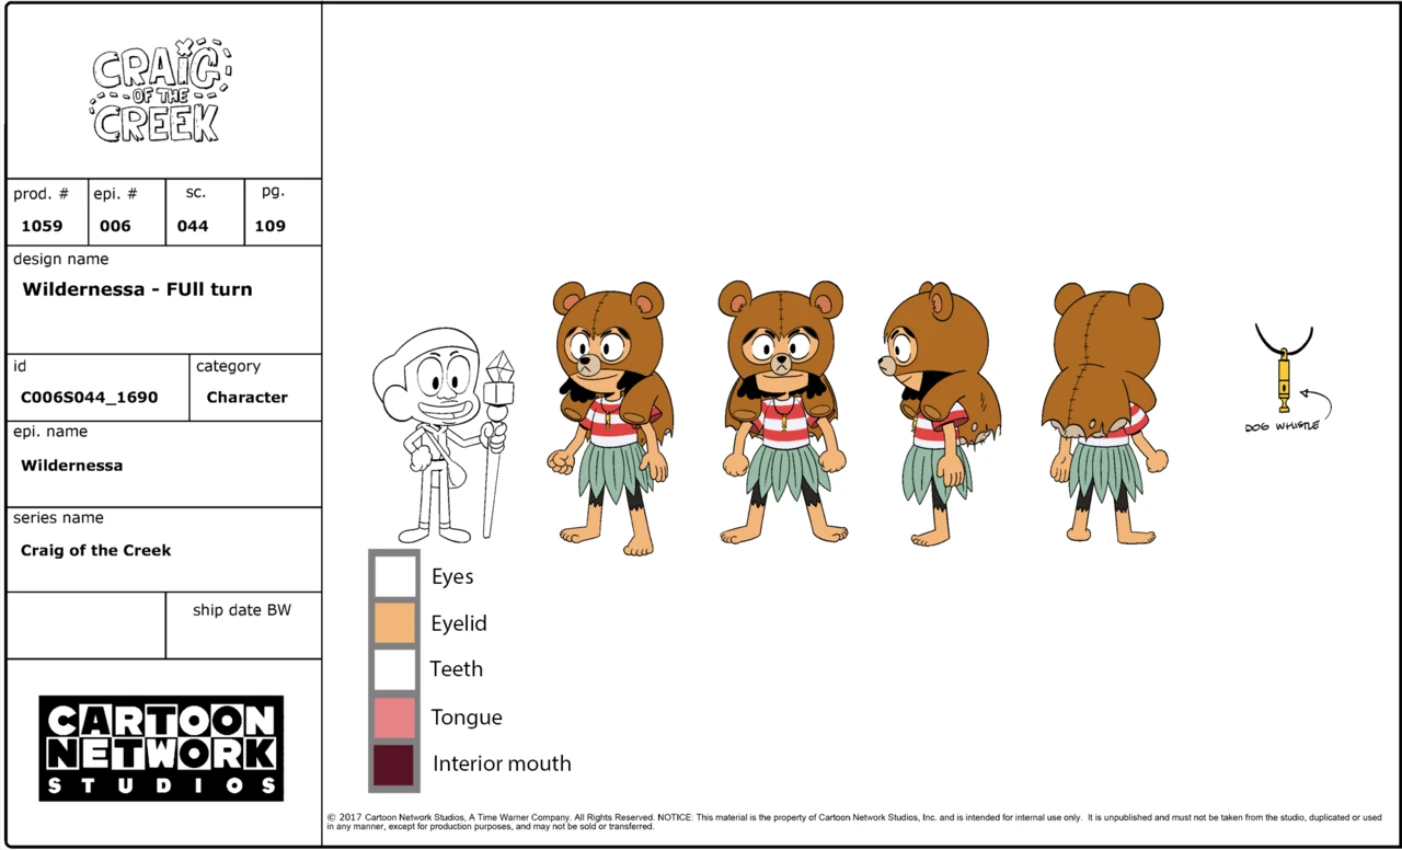Click the Craig of the Creek logo

(x=158, y=90)
